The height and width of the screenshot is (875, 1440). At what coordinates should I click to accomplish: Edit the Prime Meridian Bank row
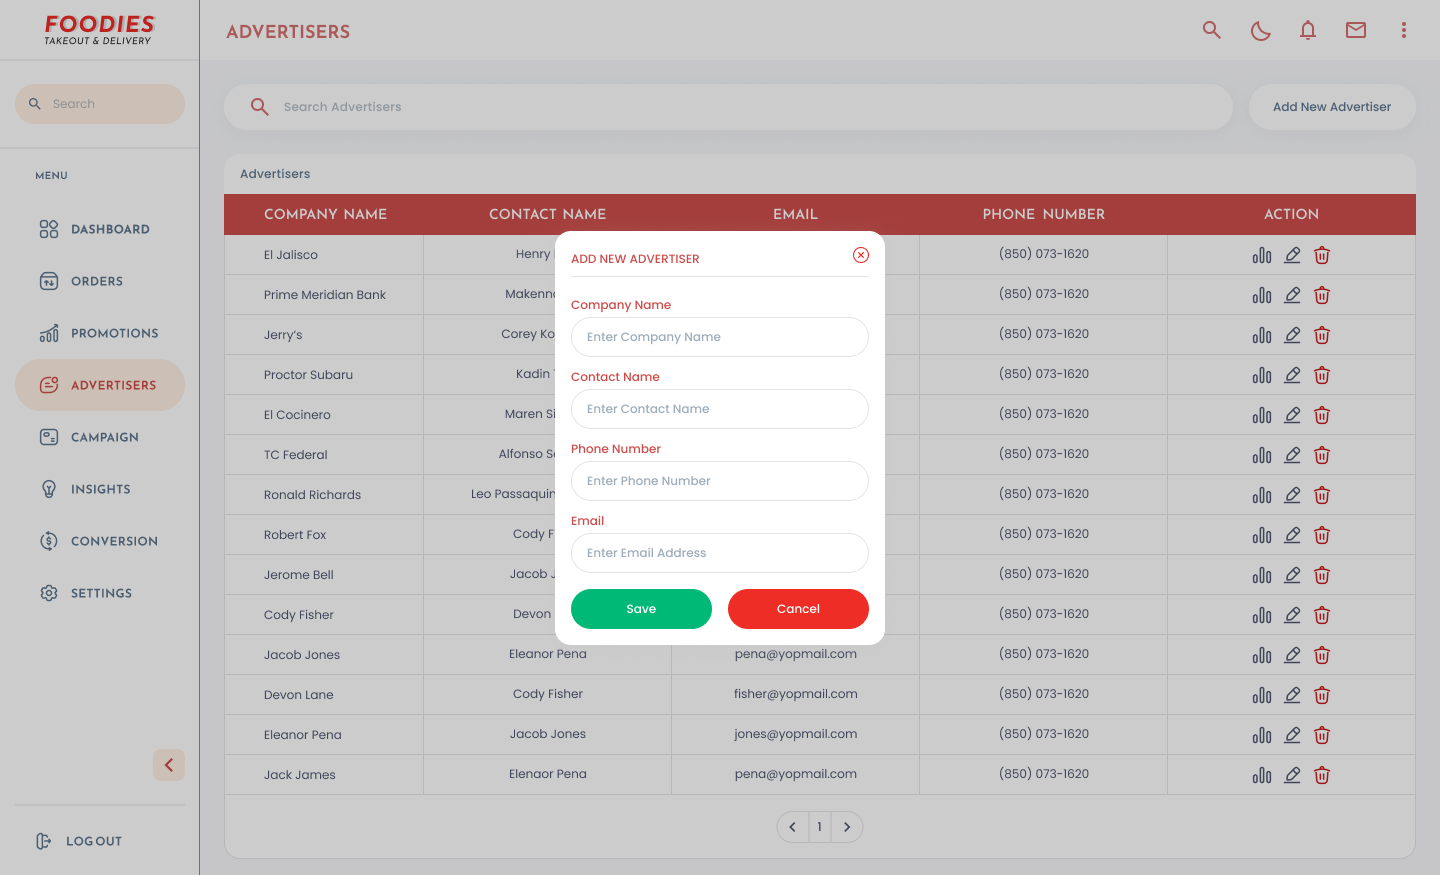[x=1292, y=295]
